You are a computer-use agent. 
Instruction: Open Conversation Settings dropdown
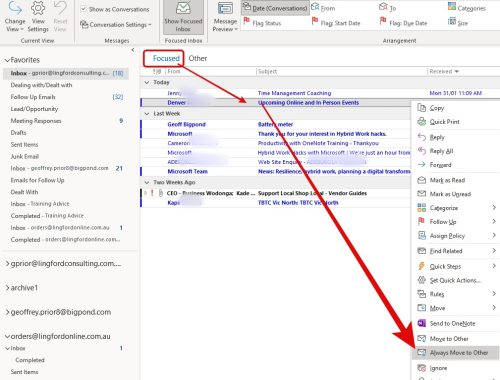(x=116, y=25)
